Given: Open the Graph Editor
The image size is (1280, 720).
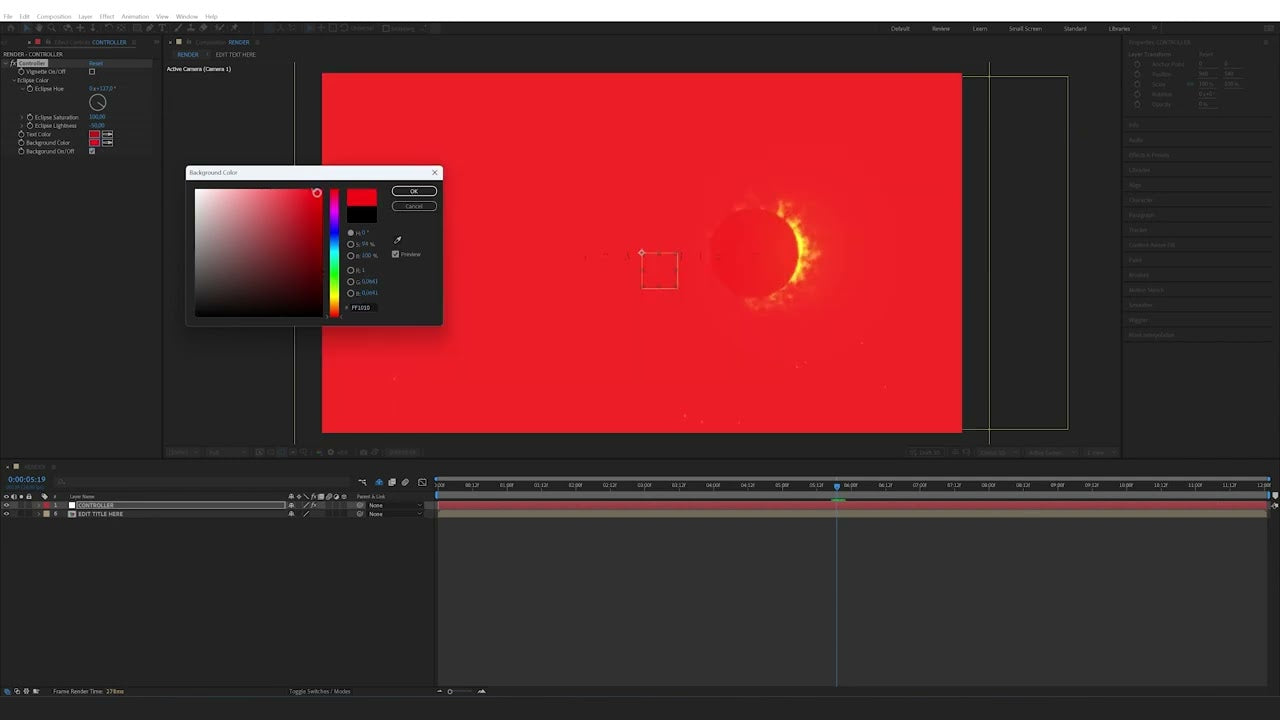Looking at the screenshot, I should [422, 482].
